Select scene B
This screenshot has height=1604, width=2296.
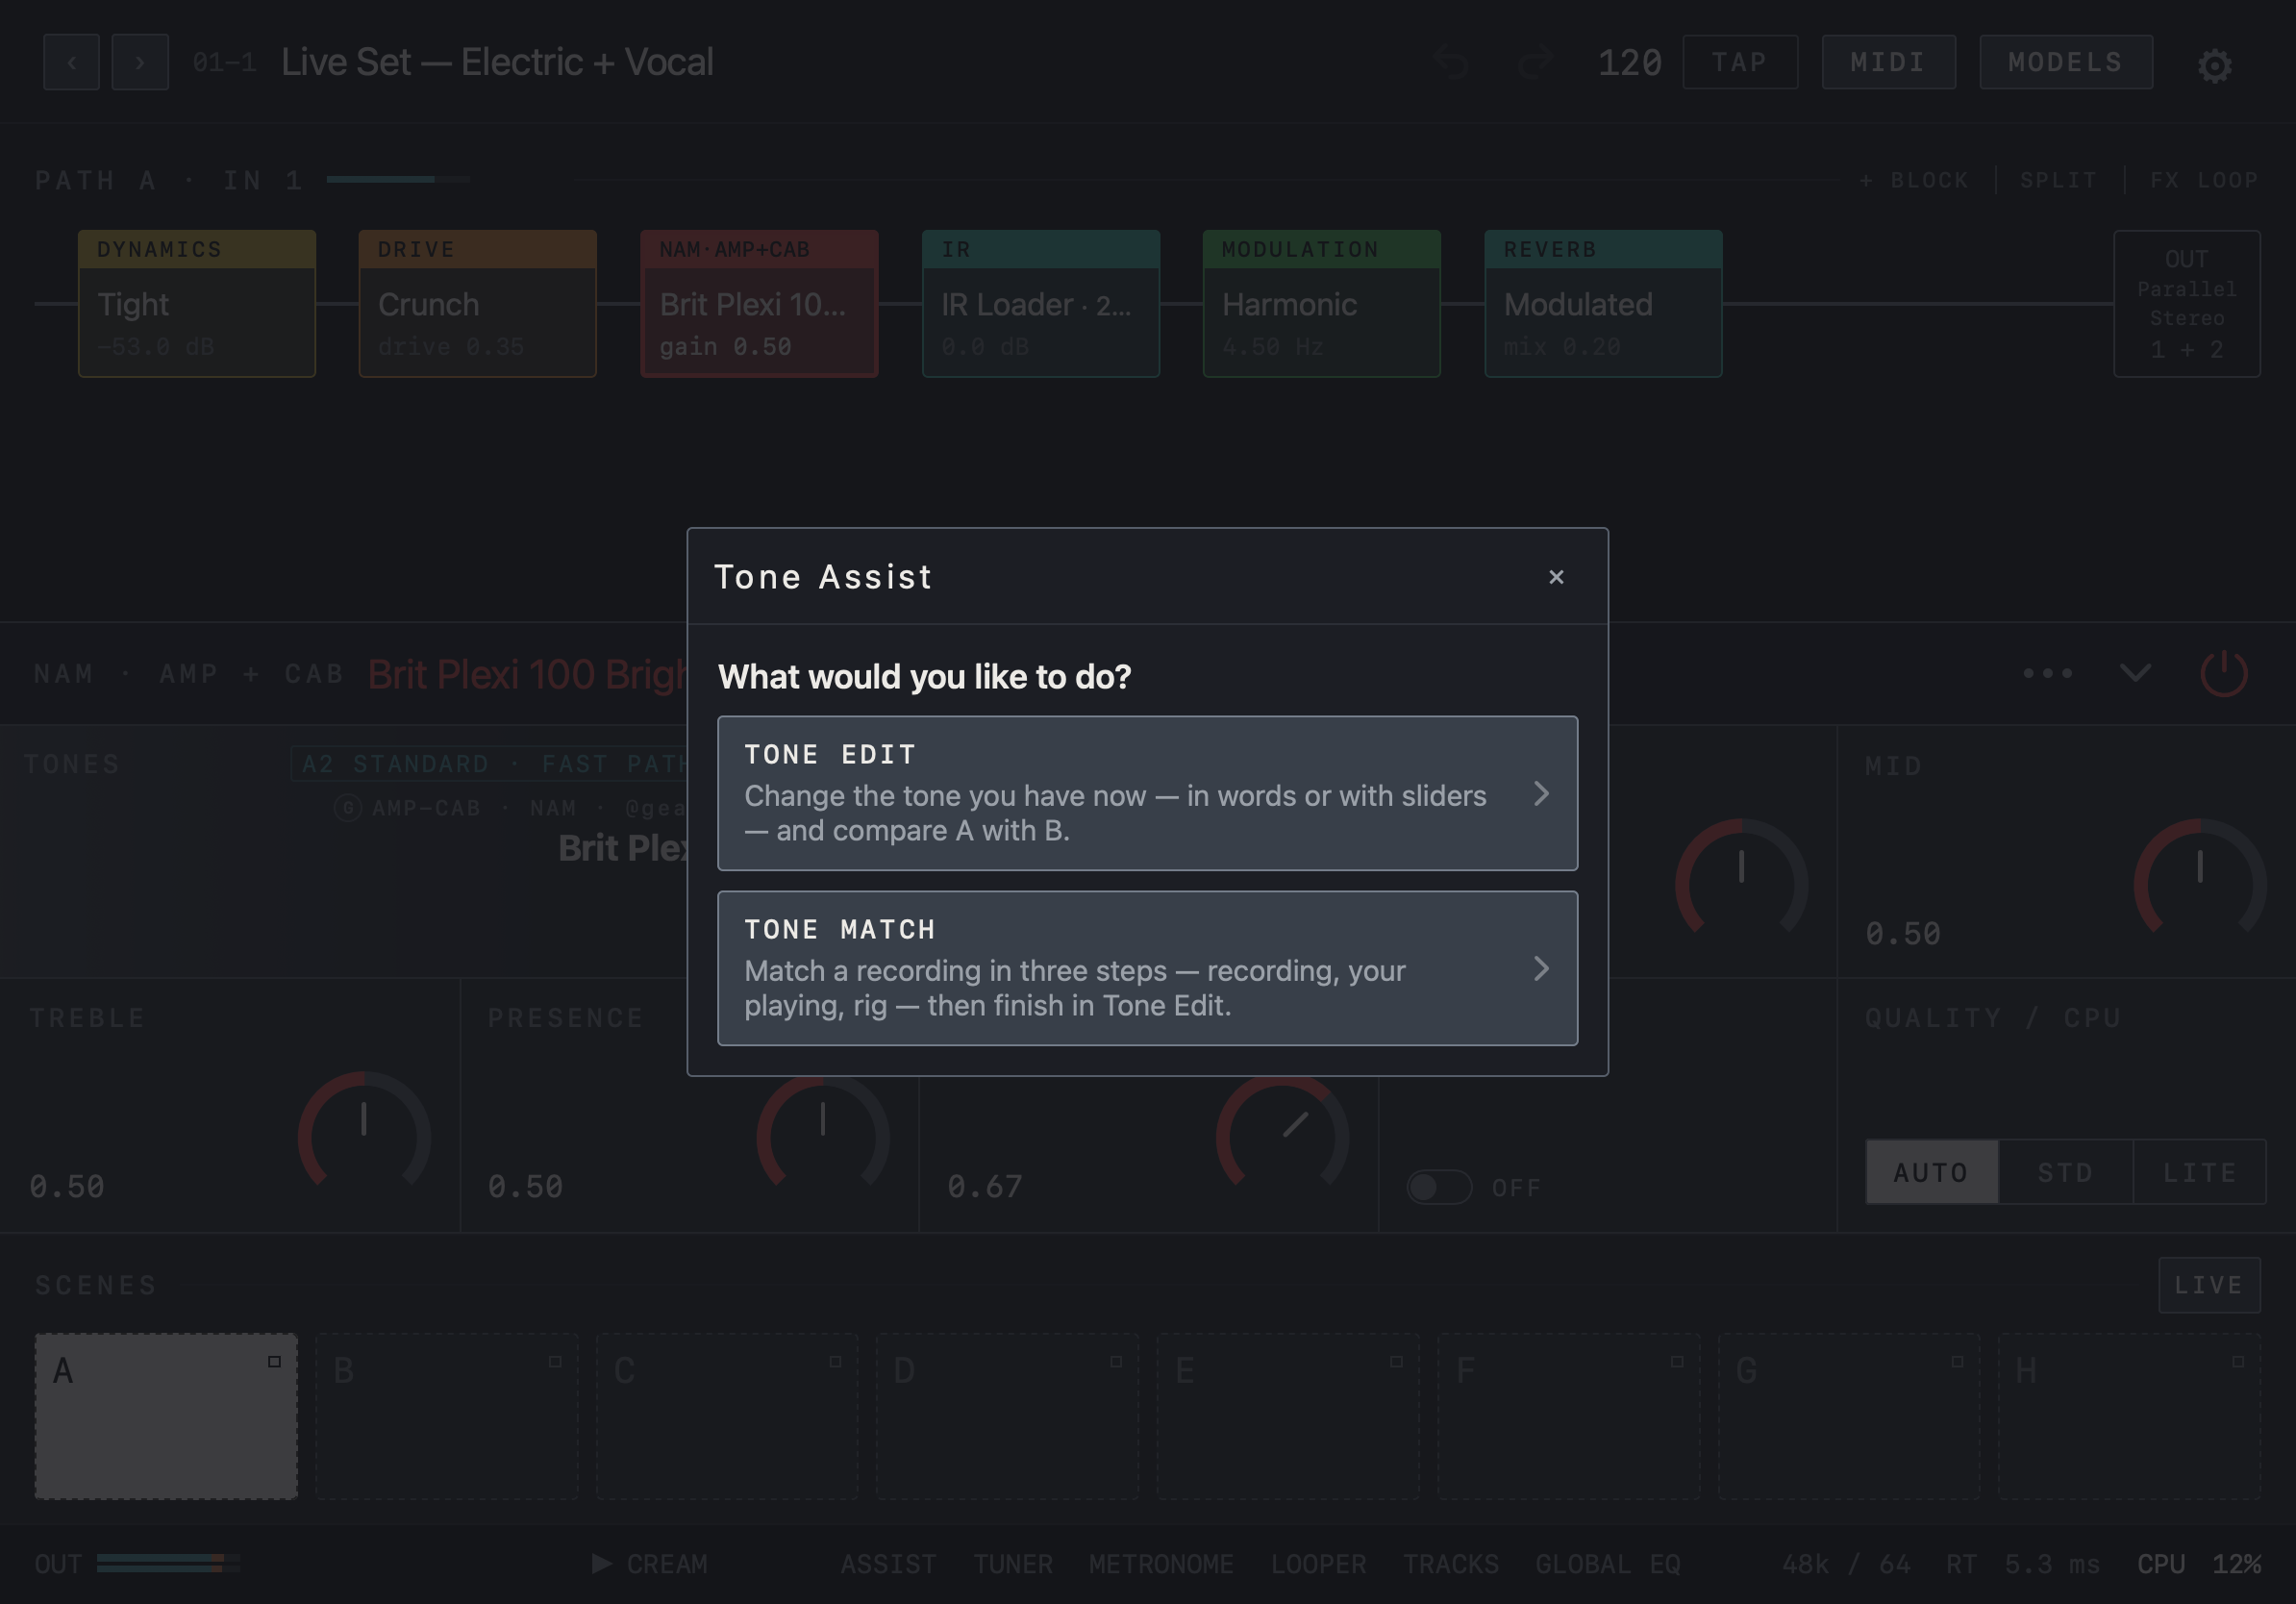click(x=447, y=1416)
